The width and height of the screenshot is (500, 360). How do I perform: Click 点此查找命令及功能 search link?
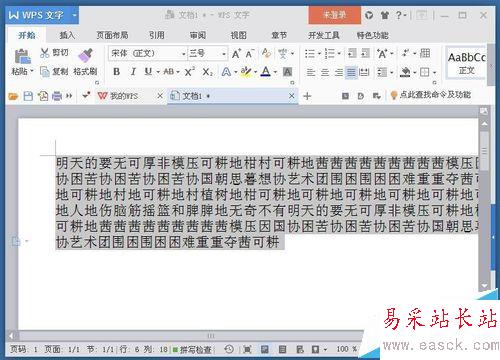(x=435, y=95)
